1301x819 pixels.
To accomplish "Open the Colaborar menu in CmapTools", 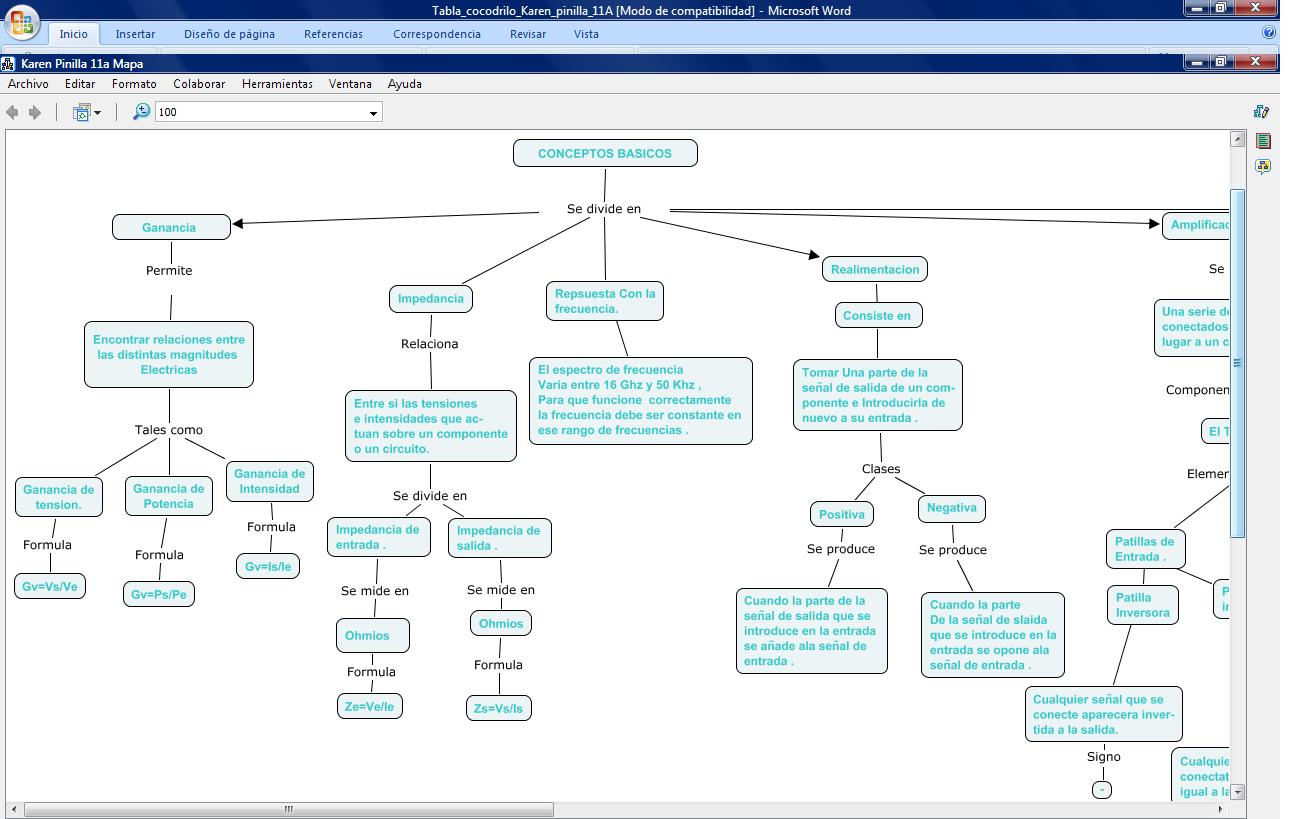I will pos(199,84).
